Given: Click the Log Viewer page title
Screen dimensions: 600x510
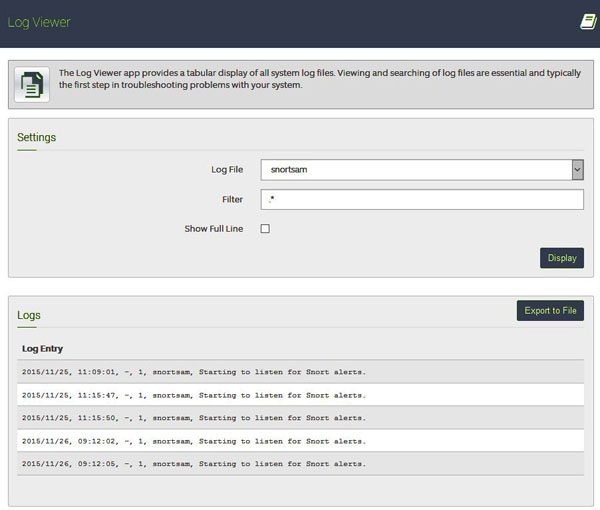Looking at the screenshot, I should [x=39, y=22].
